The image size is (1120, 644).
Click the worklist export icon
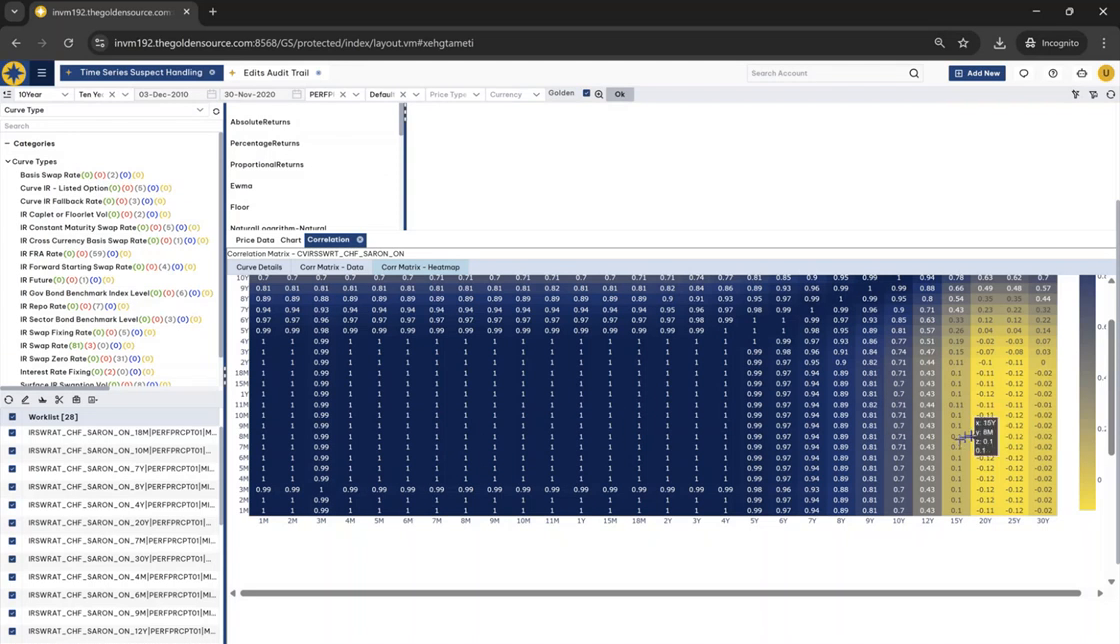93,400
